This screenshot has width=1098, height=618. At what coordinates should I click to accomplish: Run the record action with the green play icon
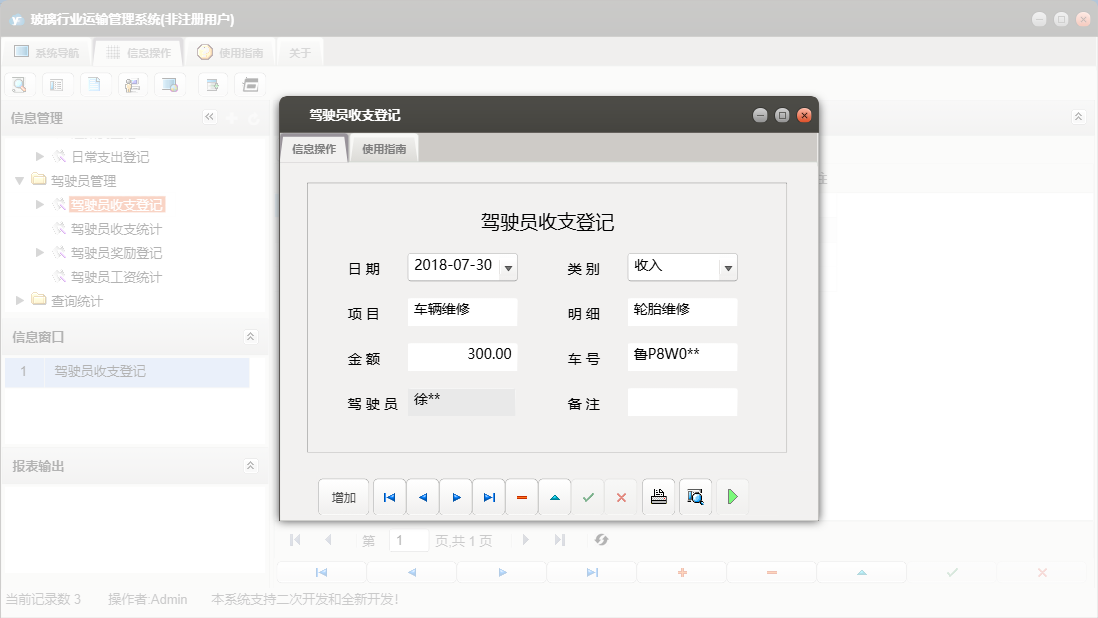pyautogui.click(x=733, y=497)
